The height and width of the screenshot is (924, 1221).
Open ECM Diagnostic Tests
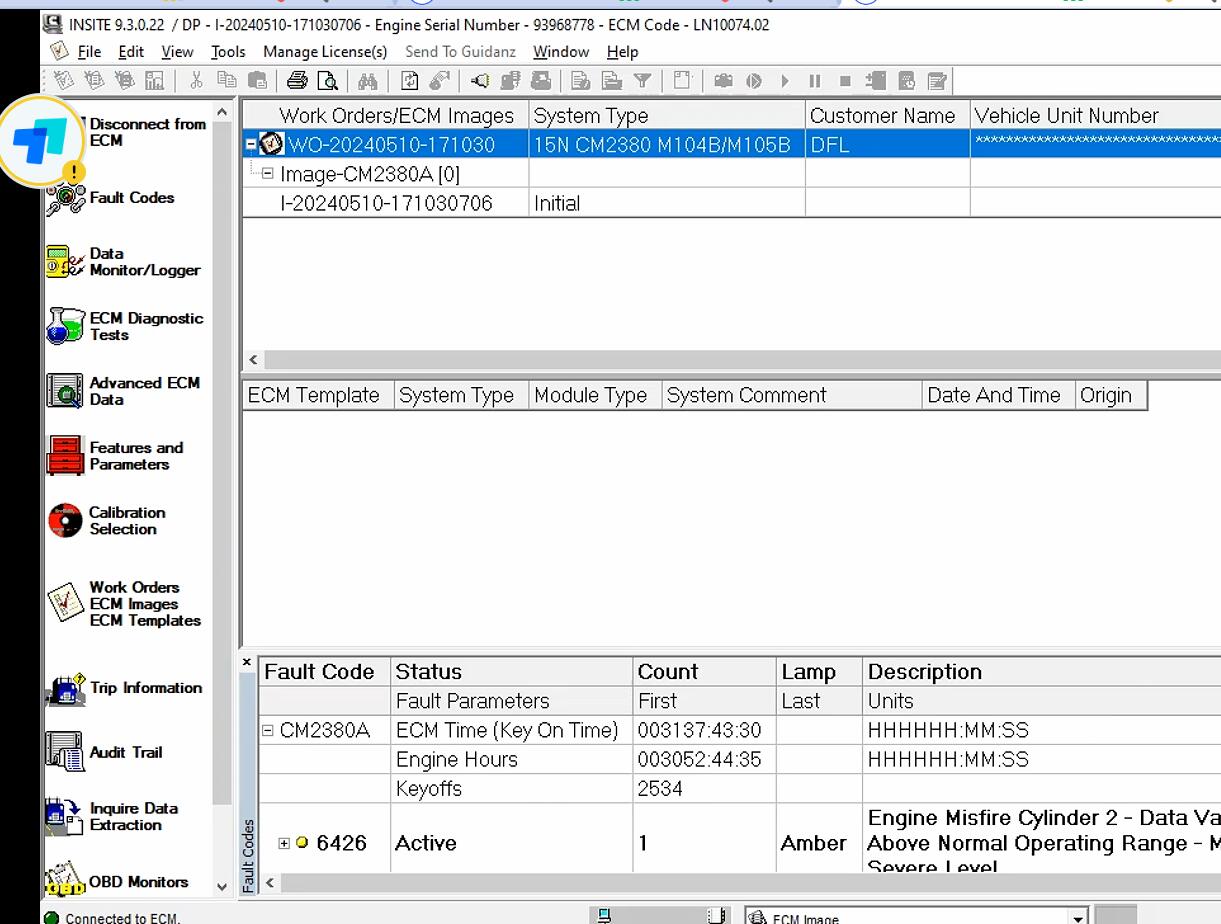[x=124, y=327]
